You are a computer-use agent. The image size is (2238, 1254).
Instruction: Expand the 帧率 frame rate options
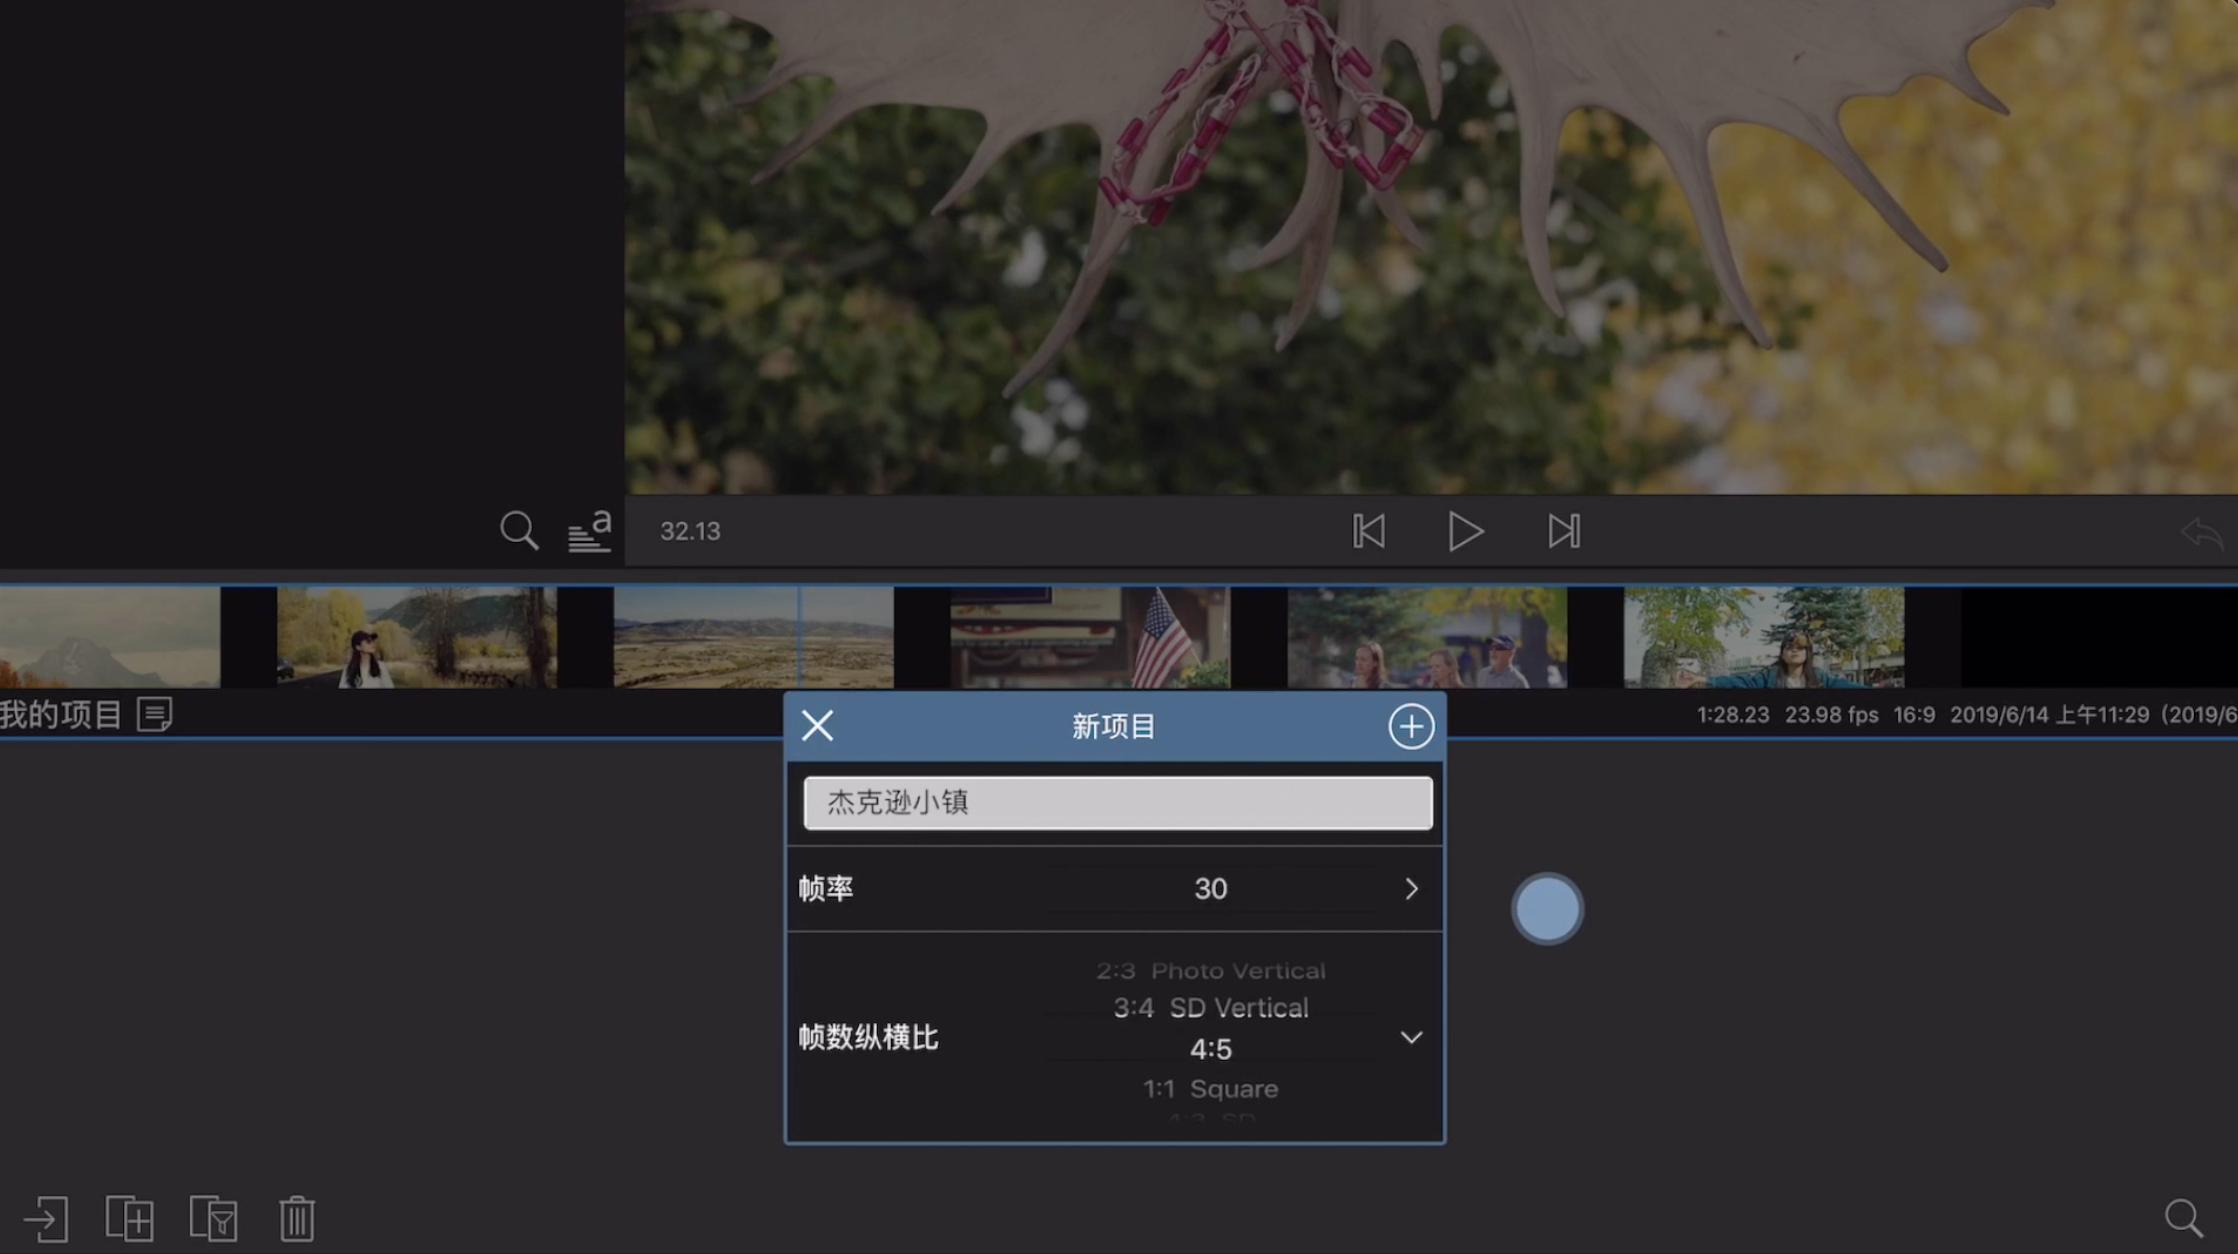(1411, 889)
